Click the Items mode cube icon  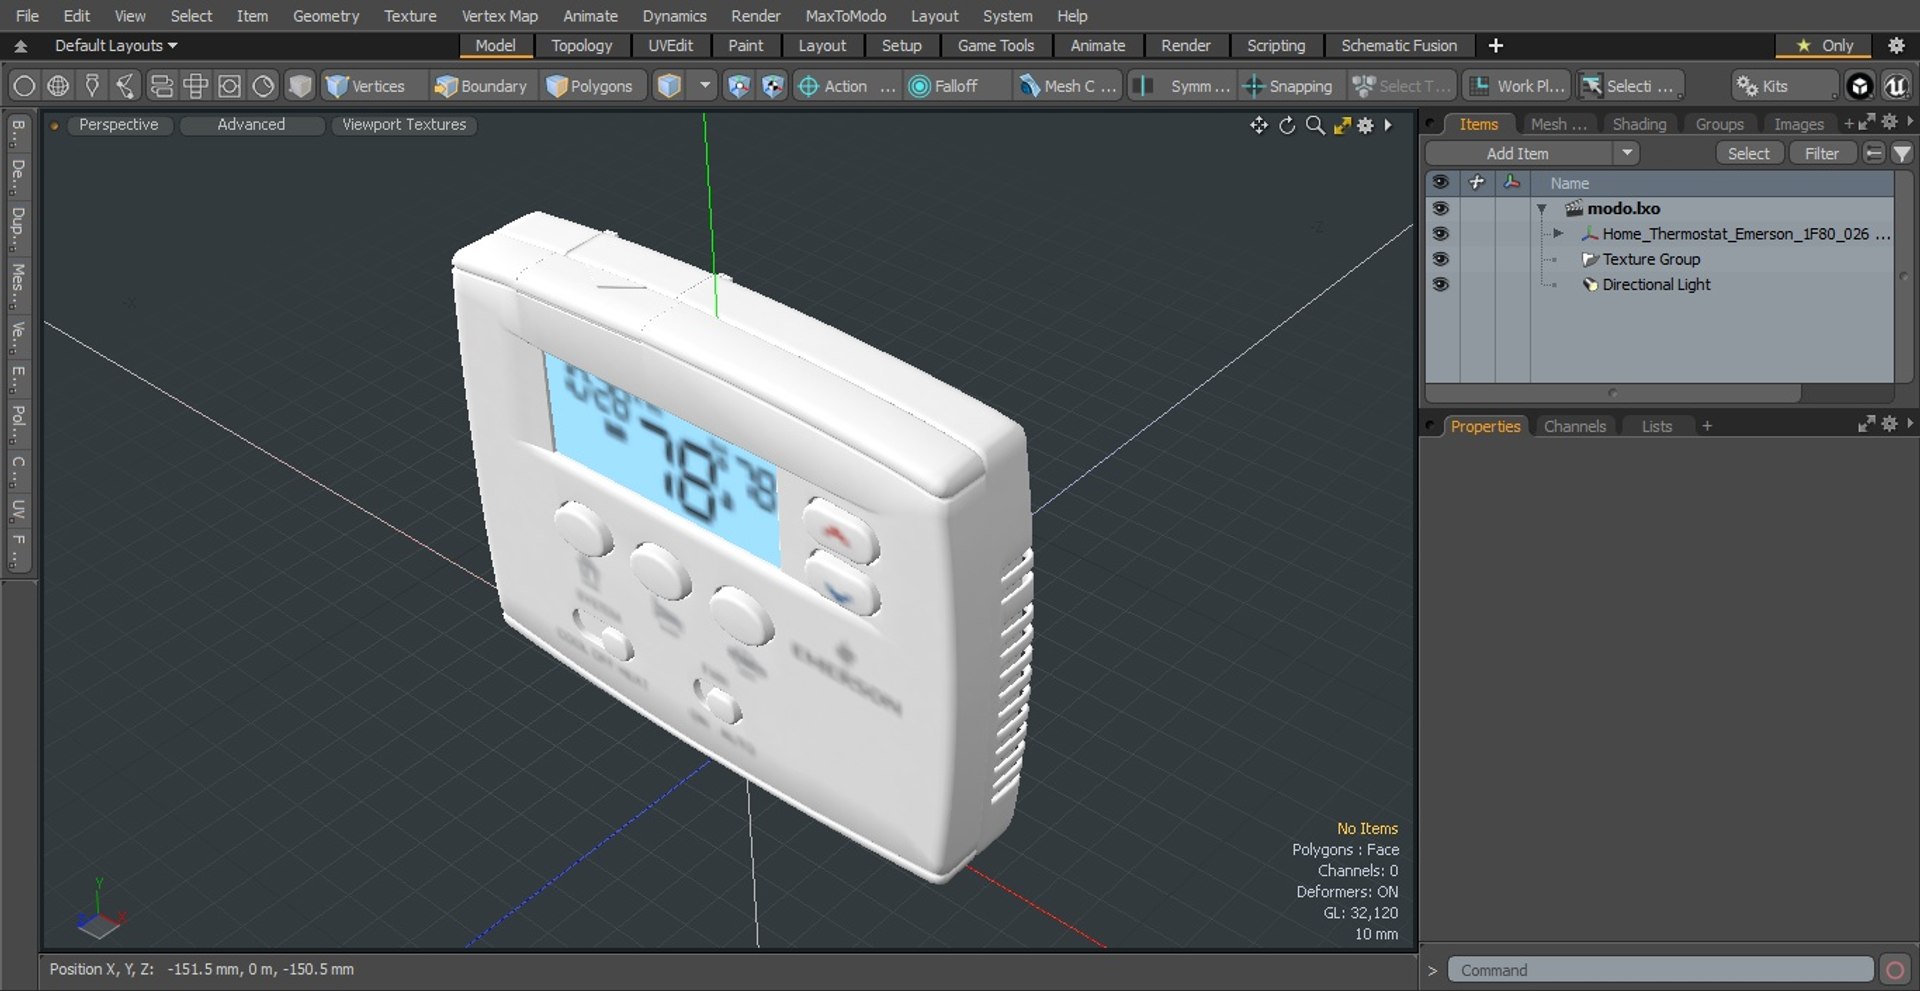pyautogui.click(x=669, y=86)
